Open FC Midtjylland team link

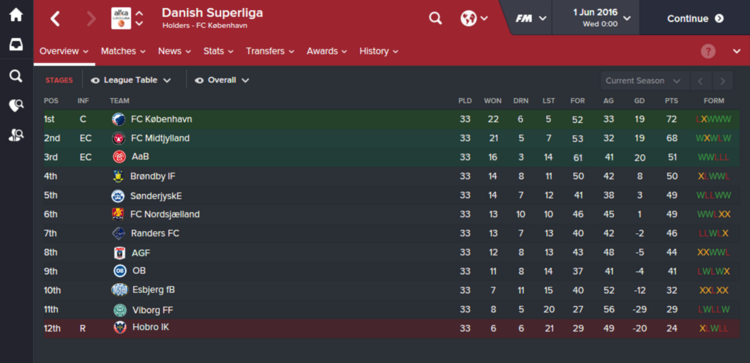(160, 138)
